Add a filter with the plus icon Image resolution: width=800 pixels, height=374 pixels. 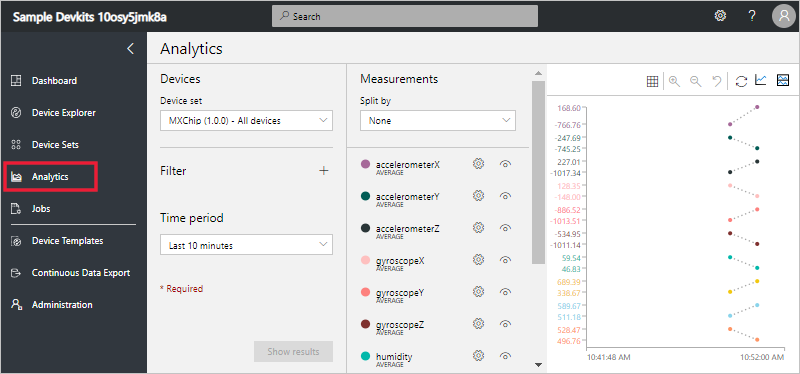323,170
